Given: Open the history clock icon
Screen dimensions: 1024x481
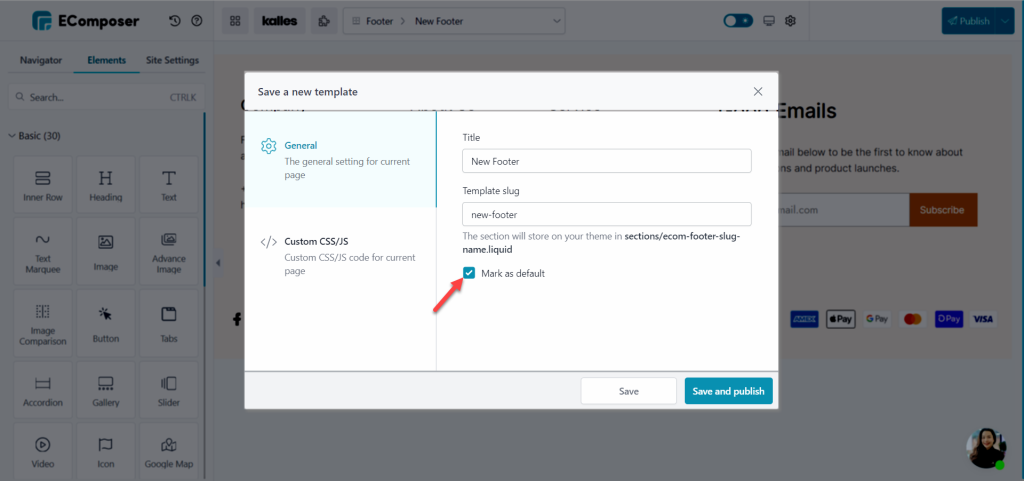Looking at the screenshot, I should 174,21.
